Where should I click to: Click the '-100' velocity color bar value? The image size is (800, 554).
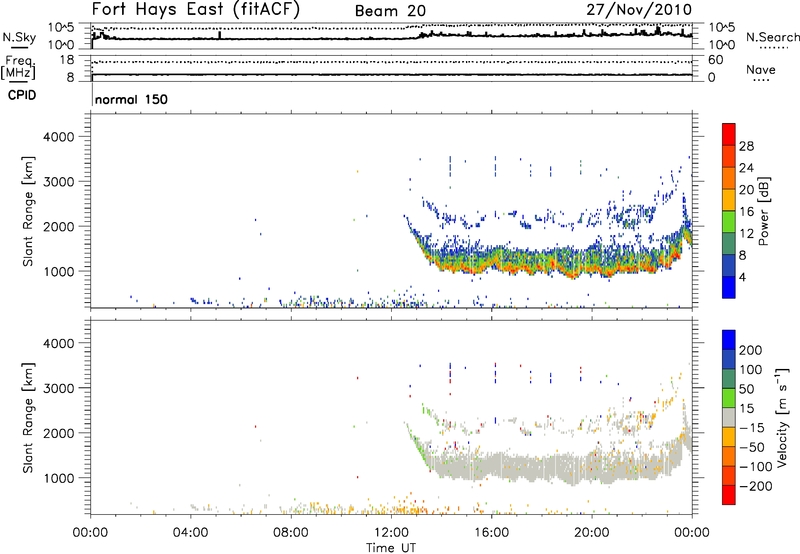click(x=755, y=467)
